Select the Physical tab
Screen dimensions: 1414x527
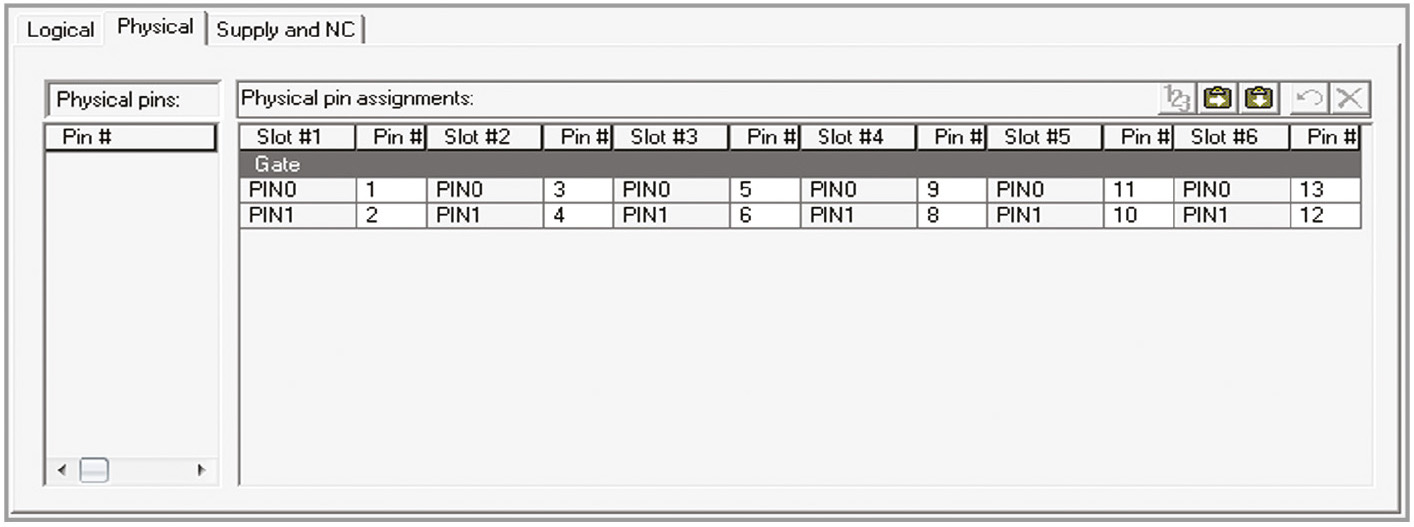[x=155, y=27]
